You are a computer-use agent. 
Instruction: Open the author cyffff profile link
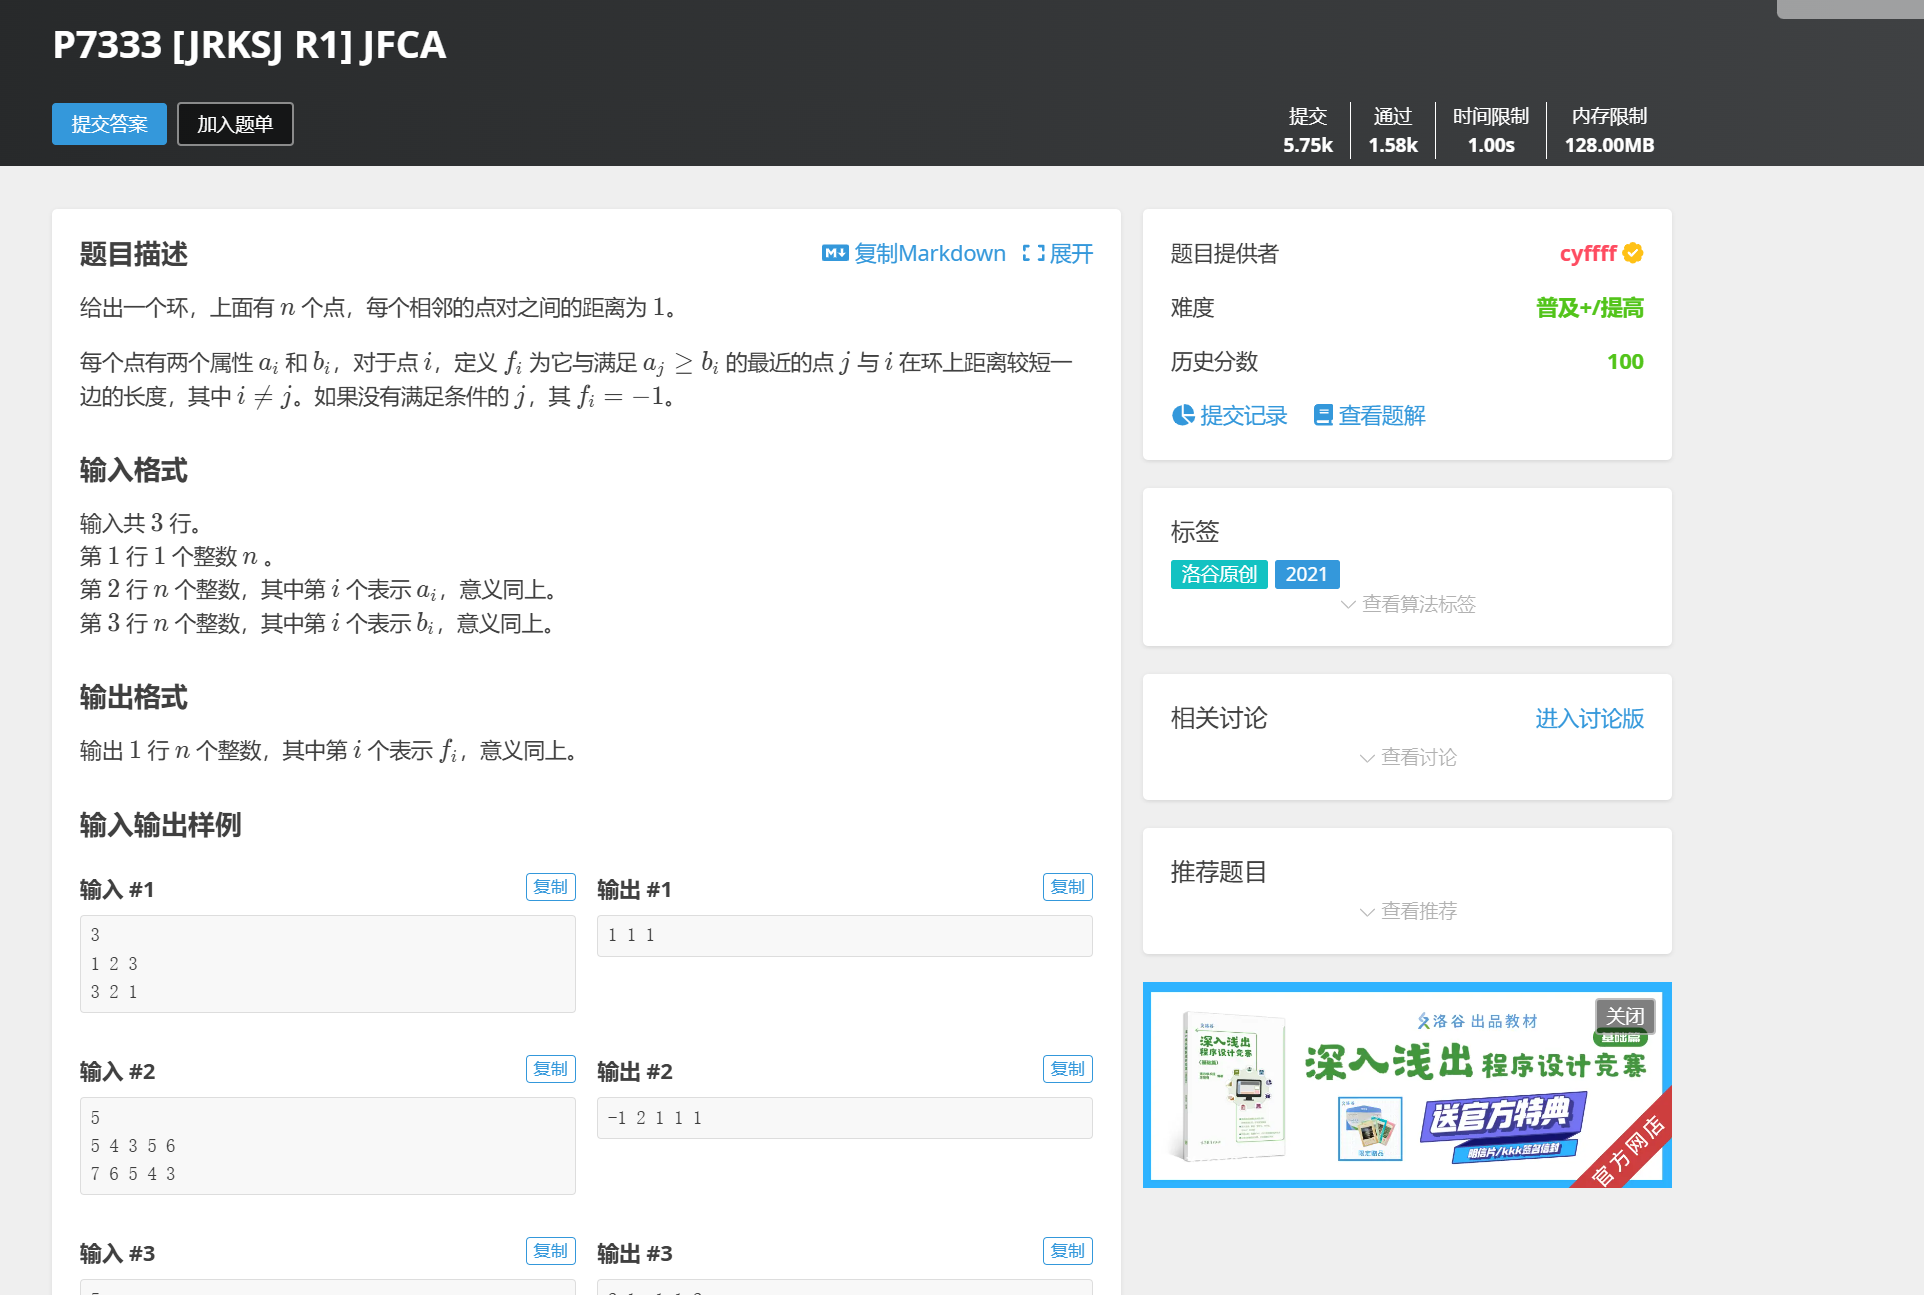pyautogui.click(x=1587, y=253)
